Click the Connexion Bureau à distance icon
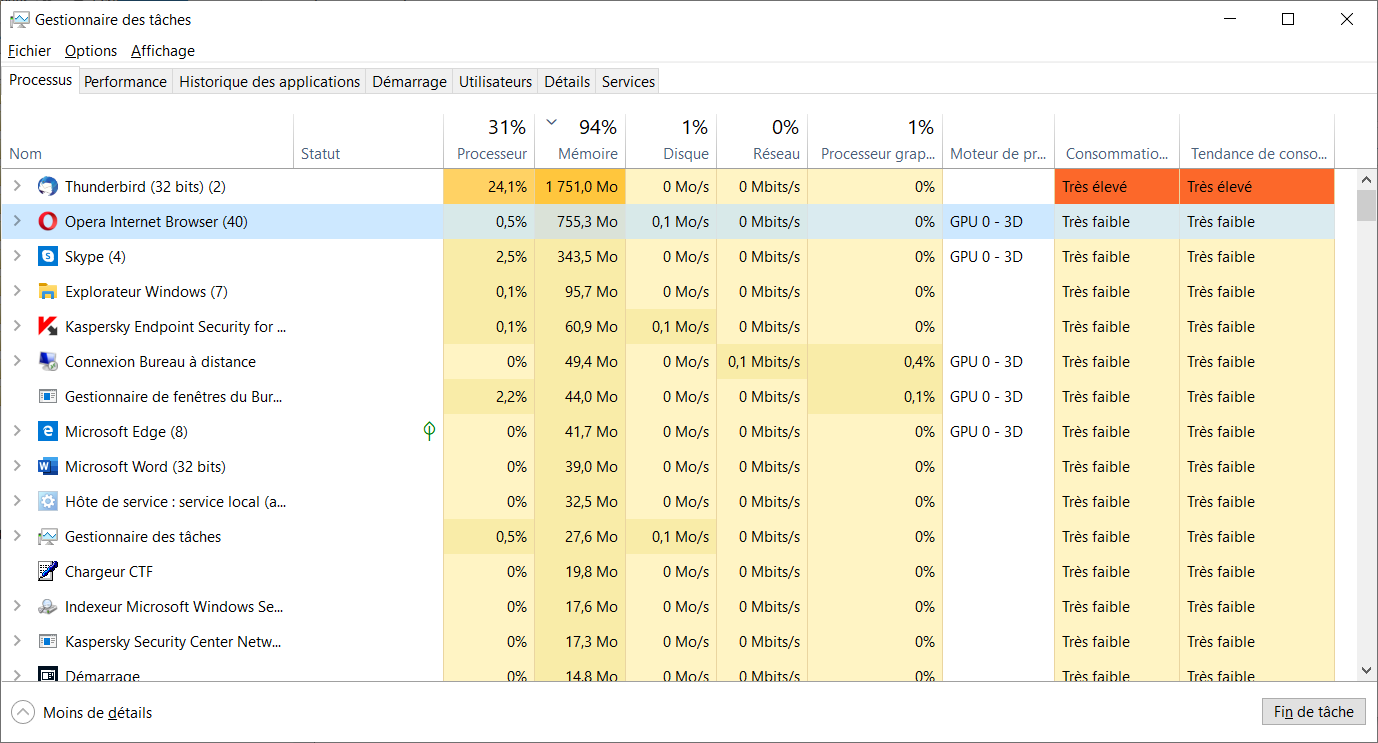1378x743 pixels. point(47,362)
